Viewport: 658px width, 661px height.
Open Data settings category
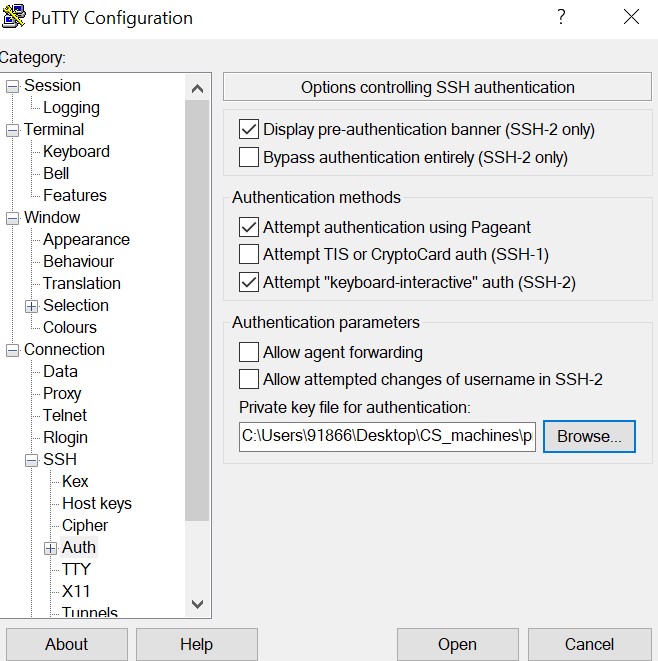click(60, 371)
